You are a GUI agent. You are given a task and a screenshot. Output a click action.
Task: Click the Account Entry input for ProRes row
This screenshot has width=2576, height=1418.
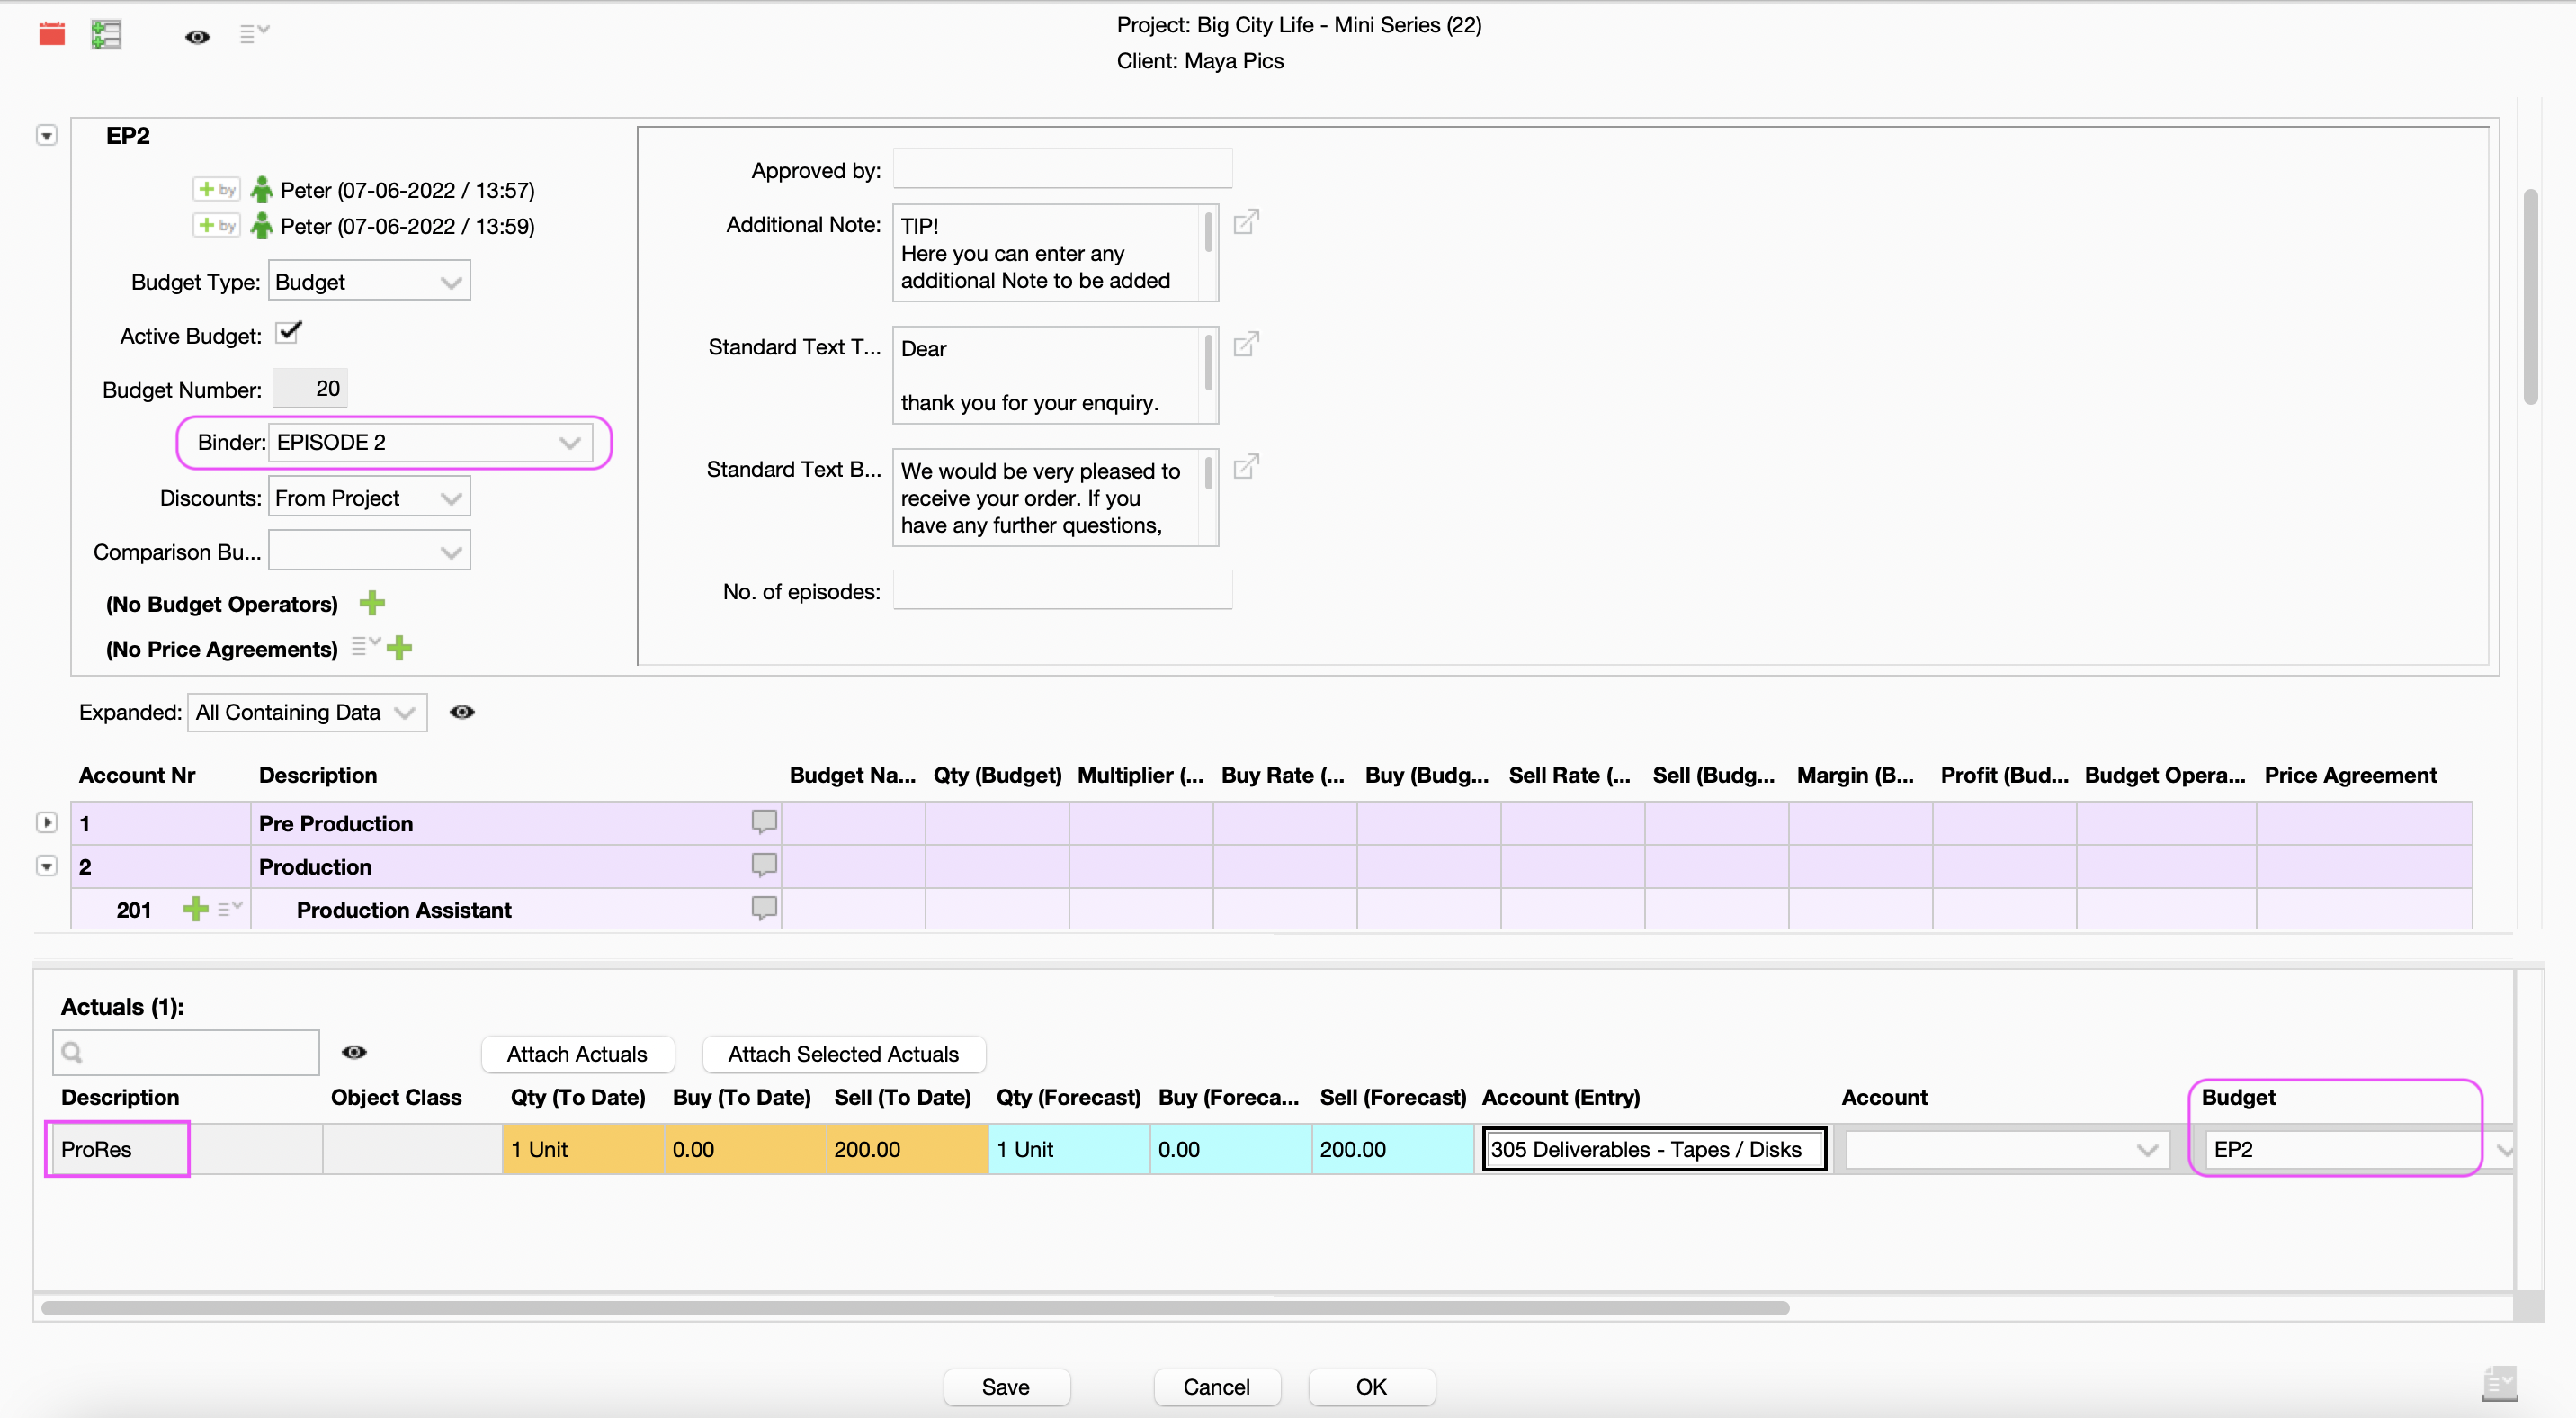1653,1147
